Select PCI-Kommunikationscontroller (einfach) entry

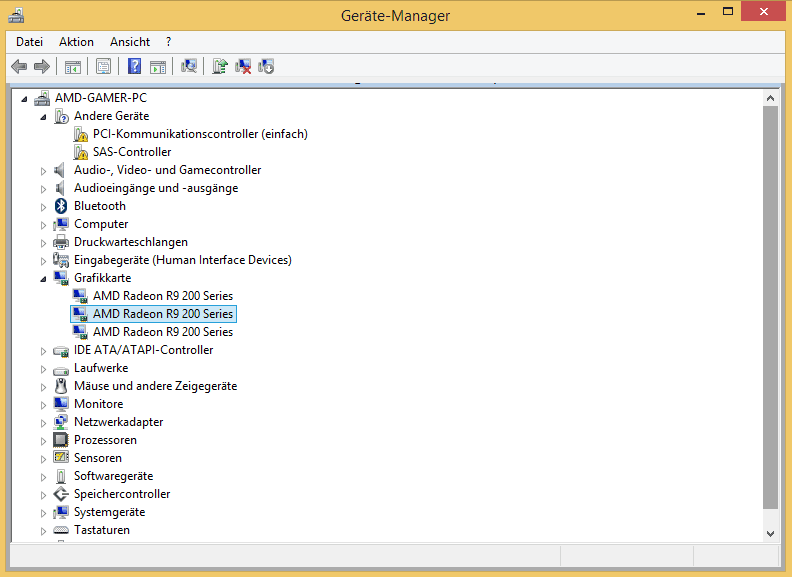[200, 134]
